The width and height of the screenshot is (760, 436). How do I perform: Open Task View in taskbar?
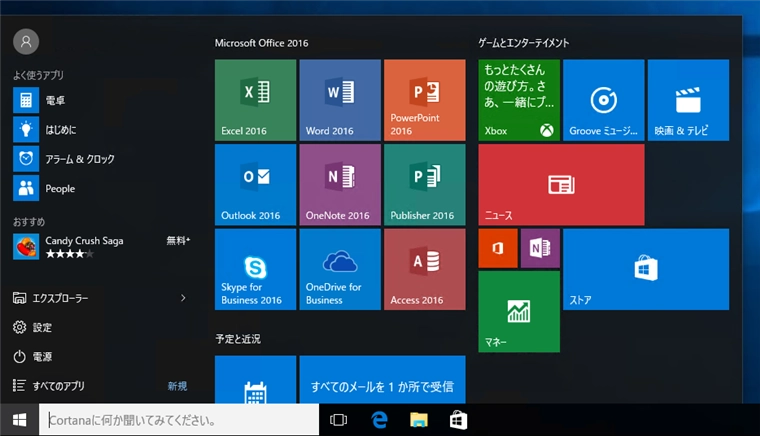coord(338,420)
